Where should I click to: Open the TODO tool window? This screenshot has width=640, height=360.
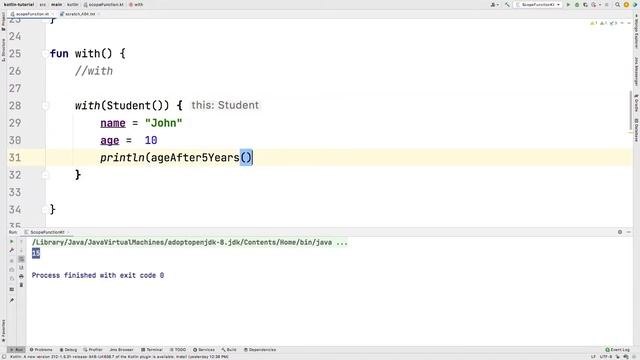point(178,350)
